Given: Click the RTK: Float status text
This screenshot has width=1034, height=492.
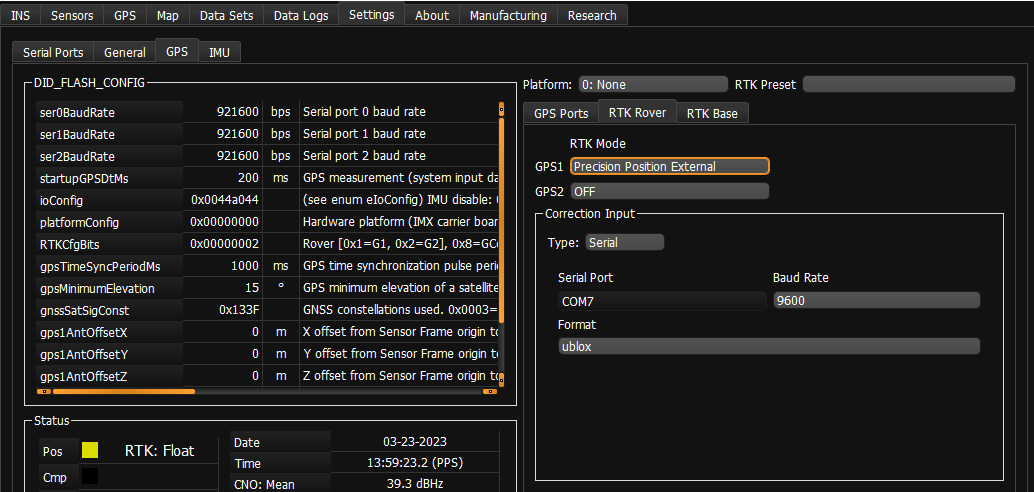Looking at the screenshot, I should pos(160,451).
